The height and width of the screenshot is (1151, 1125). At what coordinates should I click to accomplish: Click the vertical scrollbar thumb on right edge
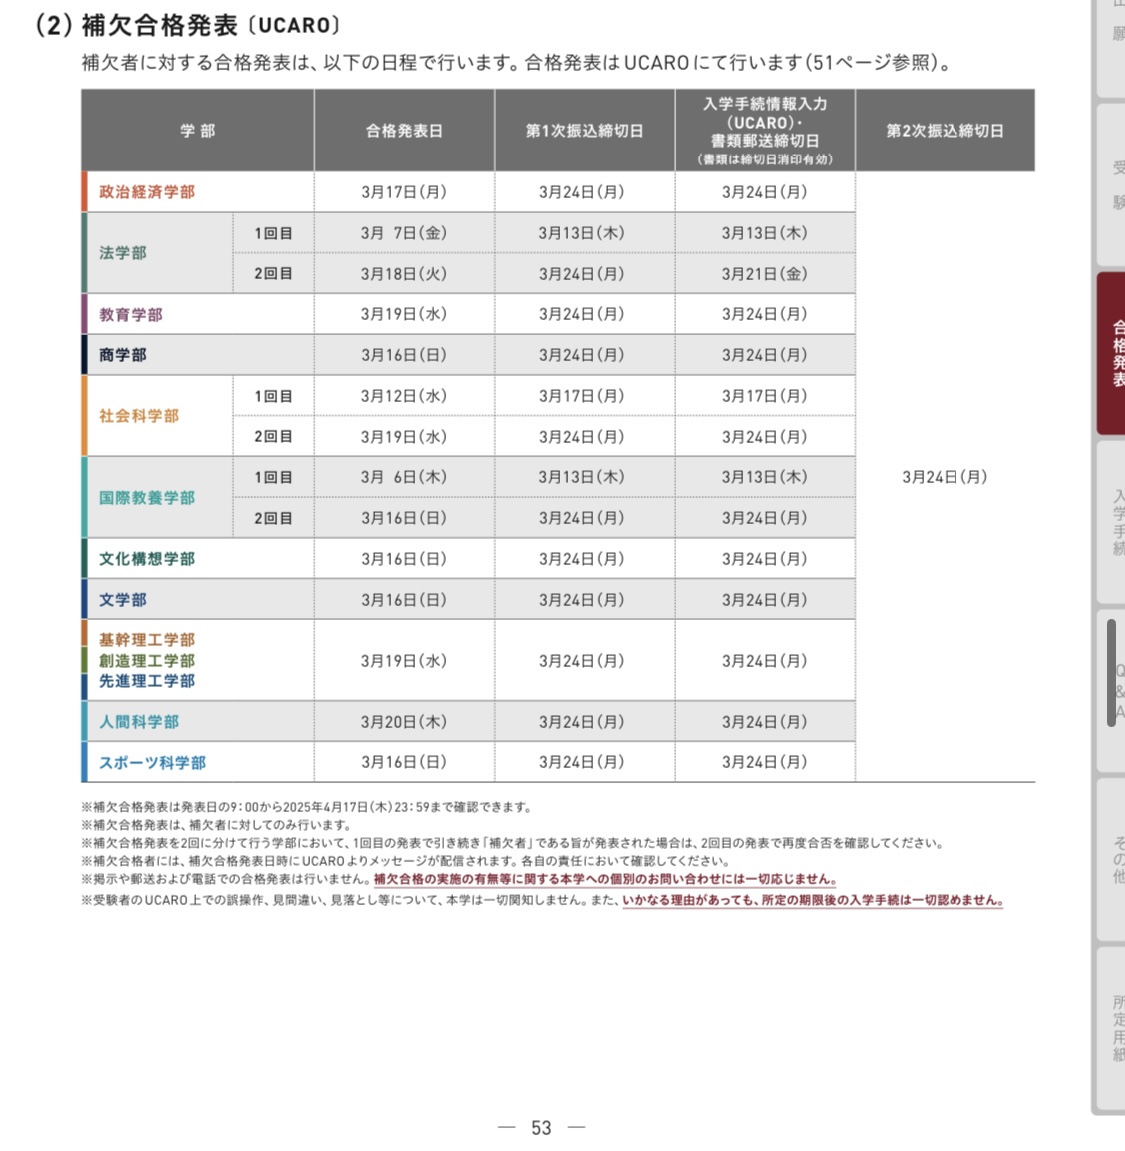(x=1111, y=672)
